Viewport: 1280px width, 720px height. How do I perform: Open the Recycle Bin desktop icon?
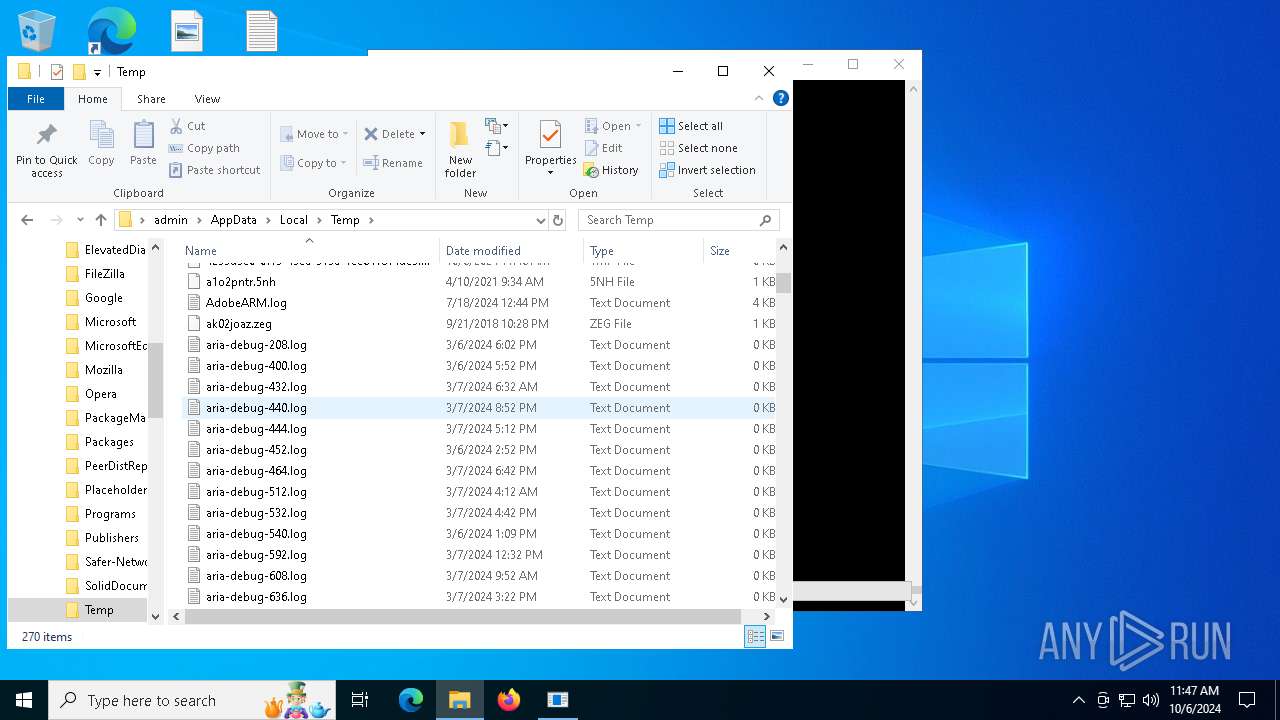pyautogui.click(x=37, y=31)
